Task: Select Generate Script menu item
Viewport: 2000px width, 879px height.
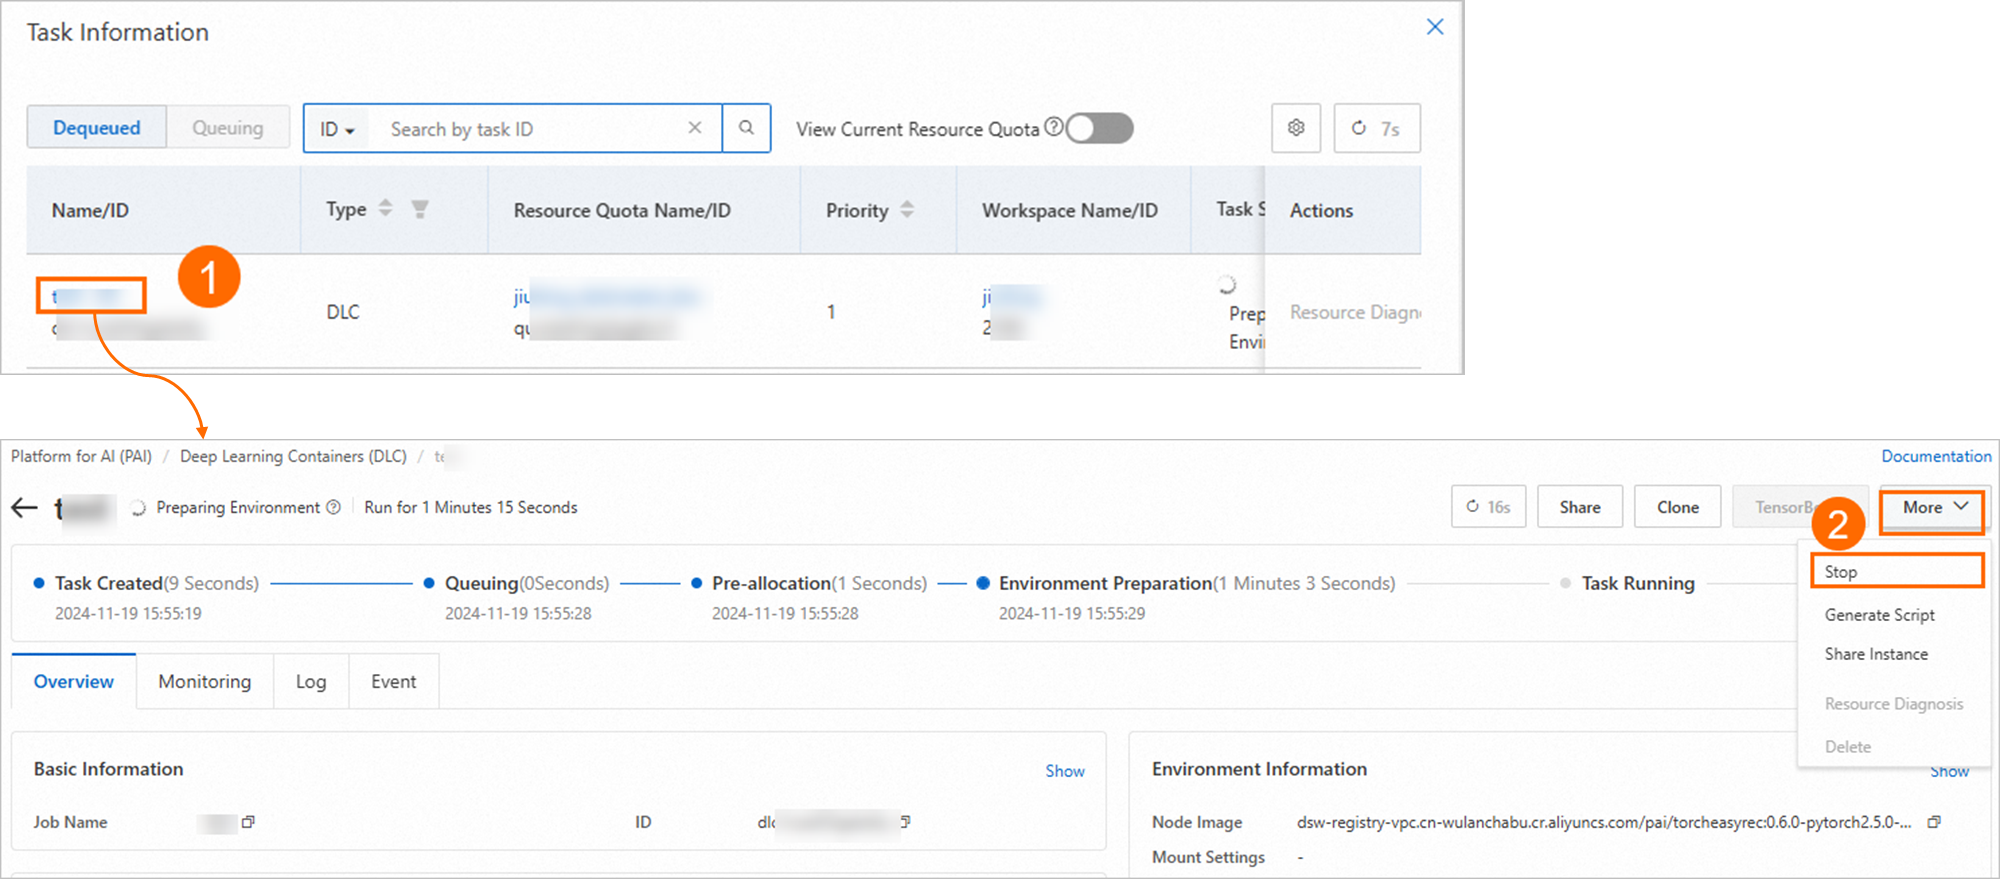Action: 1880,615
